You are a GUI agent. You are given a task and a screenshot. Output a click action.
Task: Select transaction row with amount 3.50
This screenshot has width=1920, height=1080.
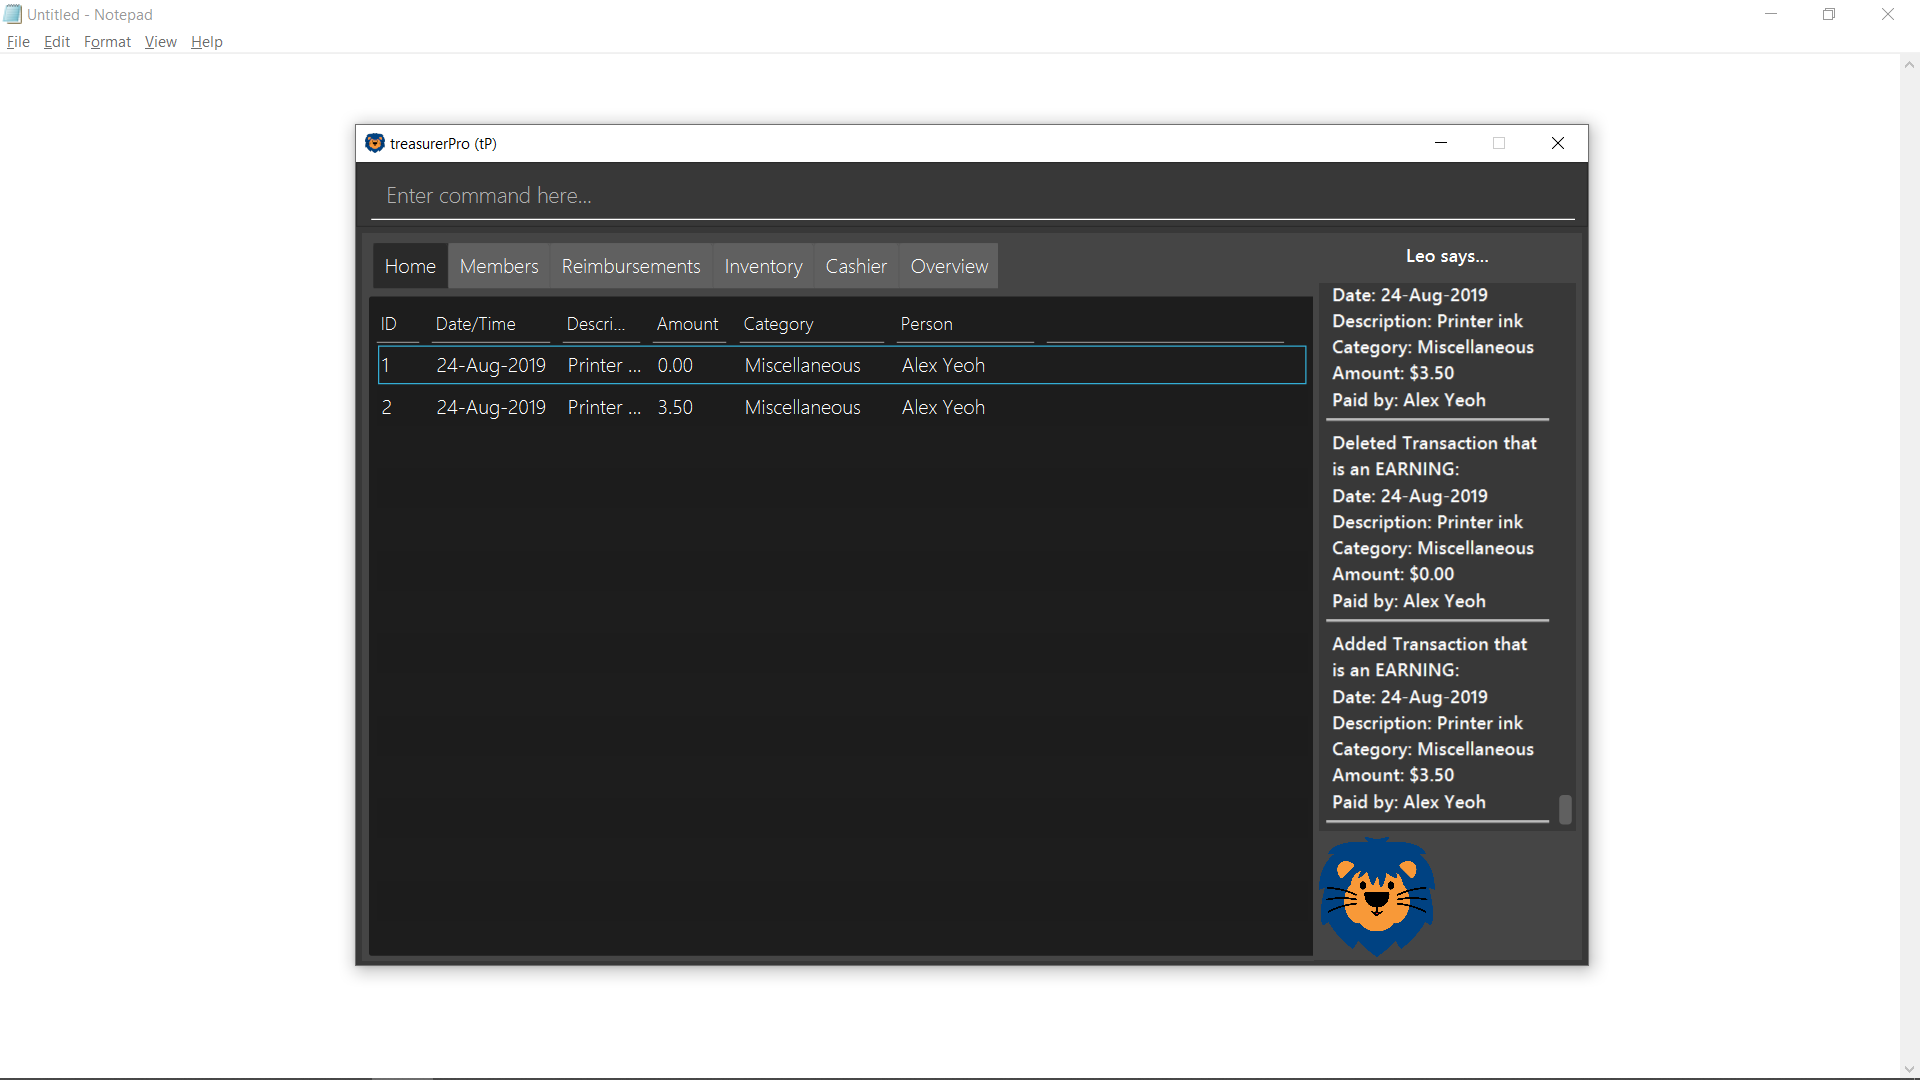pos(840,407)
